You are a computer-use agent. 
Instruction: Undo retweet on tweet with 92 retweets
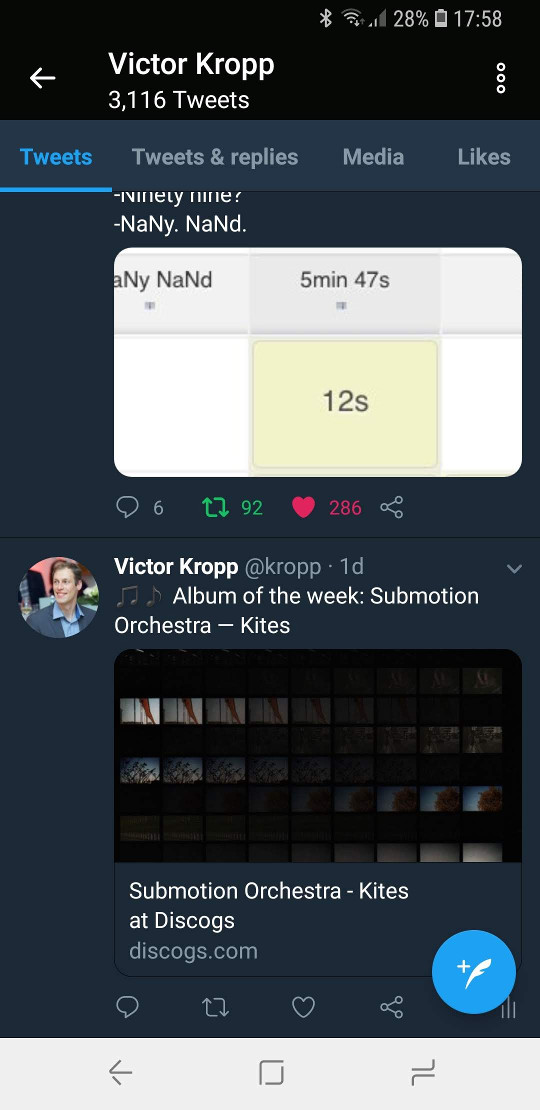(215, 508)
